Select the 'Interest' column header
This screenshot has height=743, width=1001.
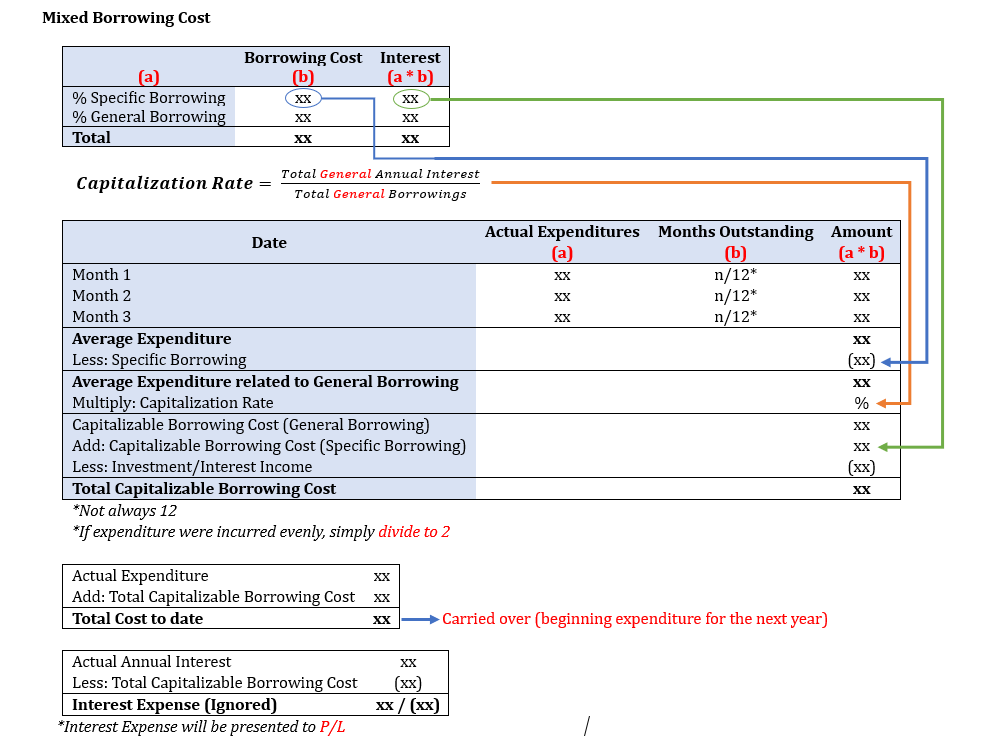point(410,57)
